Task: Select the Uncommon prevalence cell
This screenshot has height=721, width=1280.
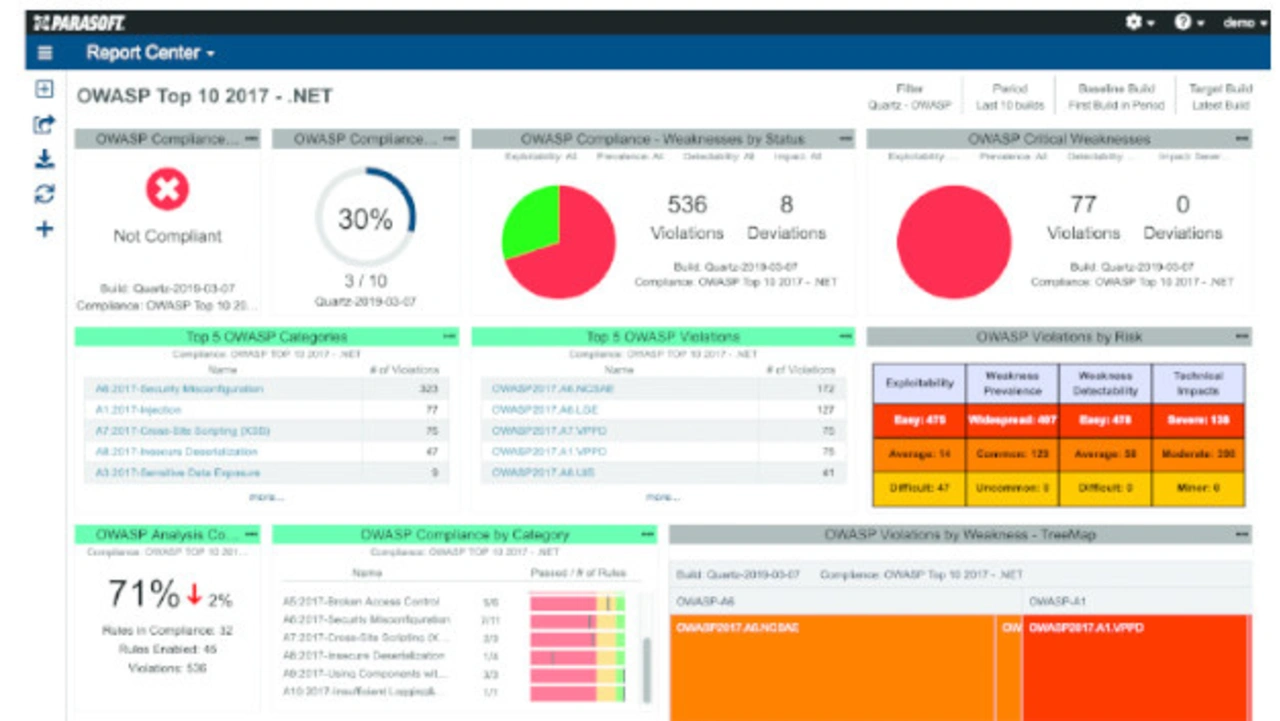Action: coord(1012,489)
